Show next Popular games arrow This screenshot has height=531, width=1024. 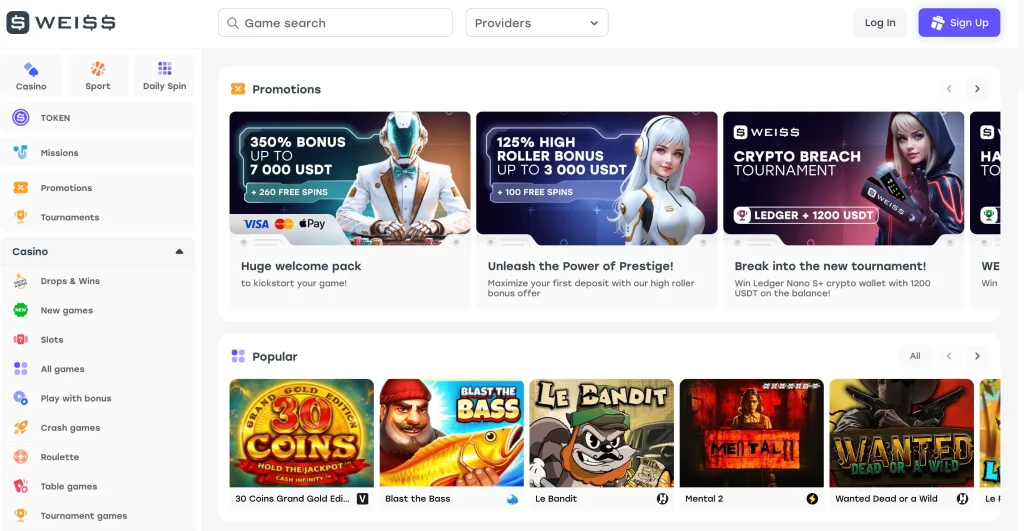pos(977,356)
